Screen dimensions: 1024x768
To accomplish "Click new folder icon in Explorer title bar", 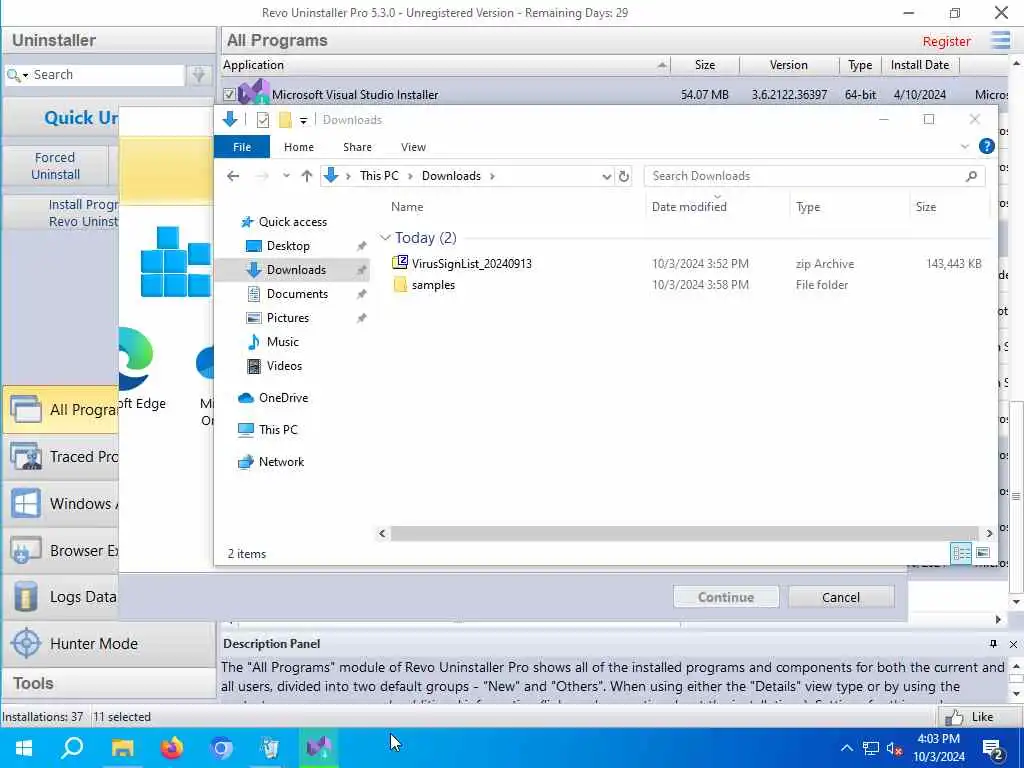I will tap(285, 120).
